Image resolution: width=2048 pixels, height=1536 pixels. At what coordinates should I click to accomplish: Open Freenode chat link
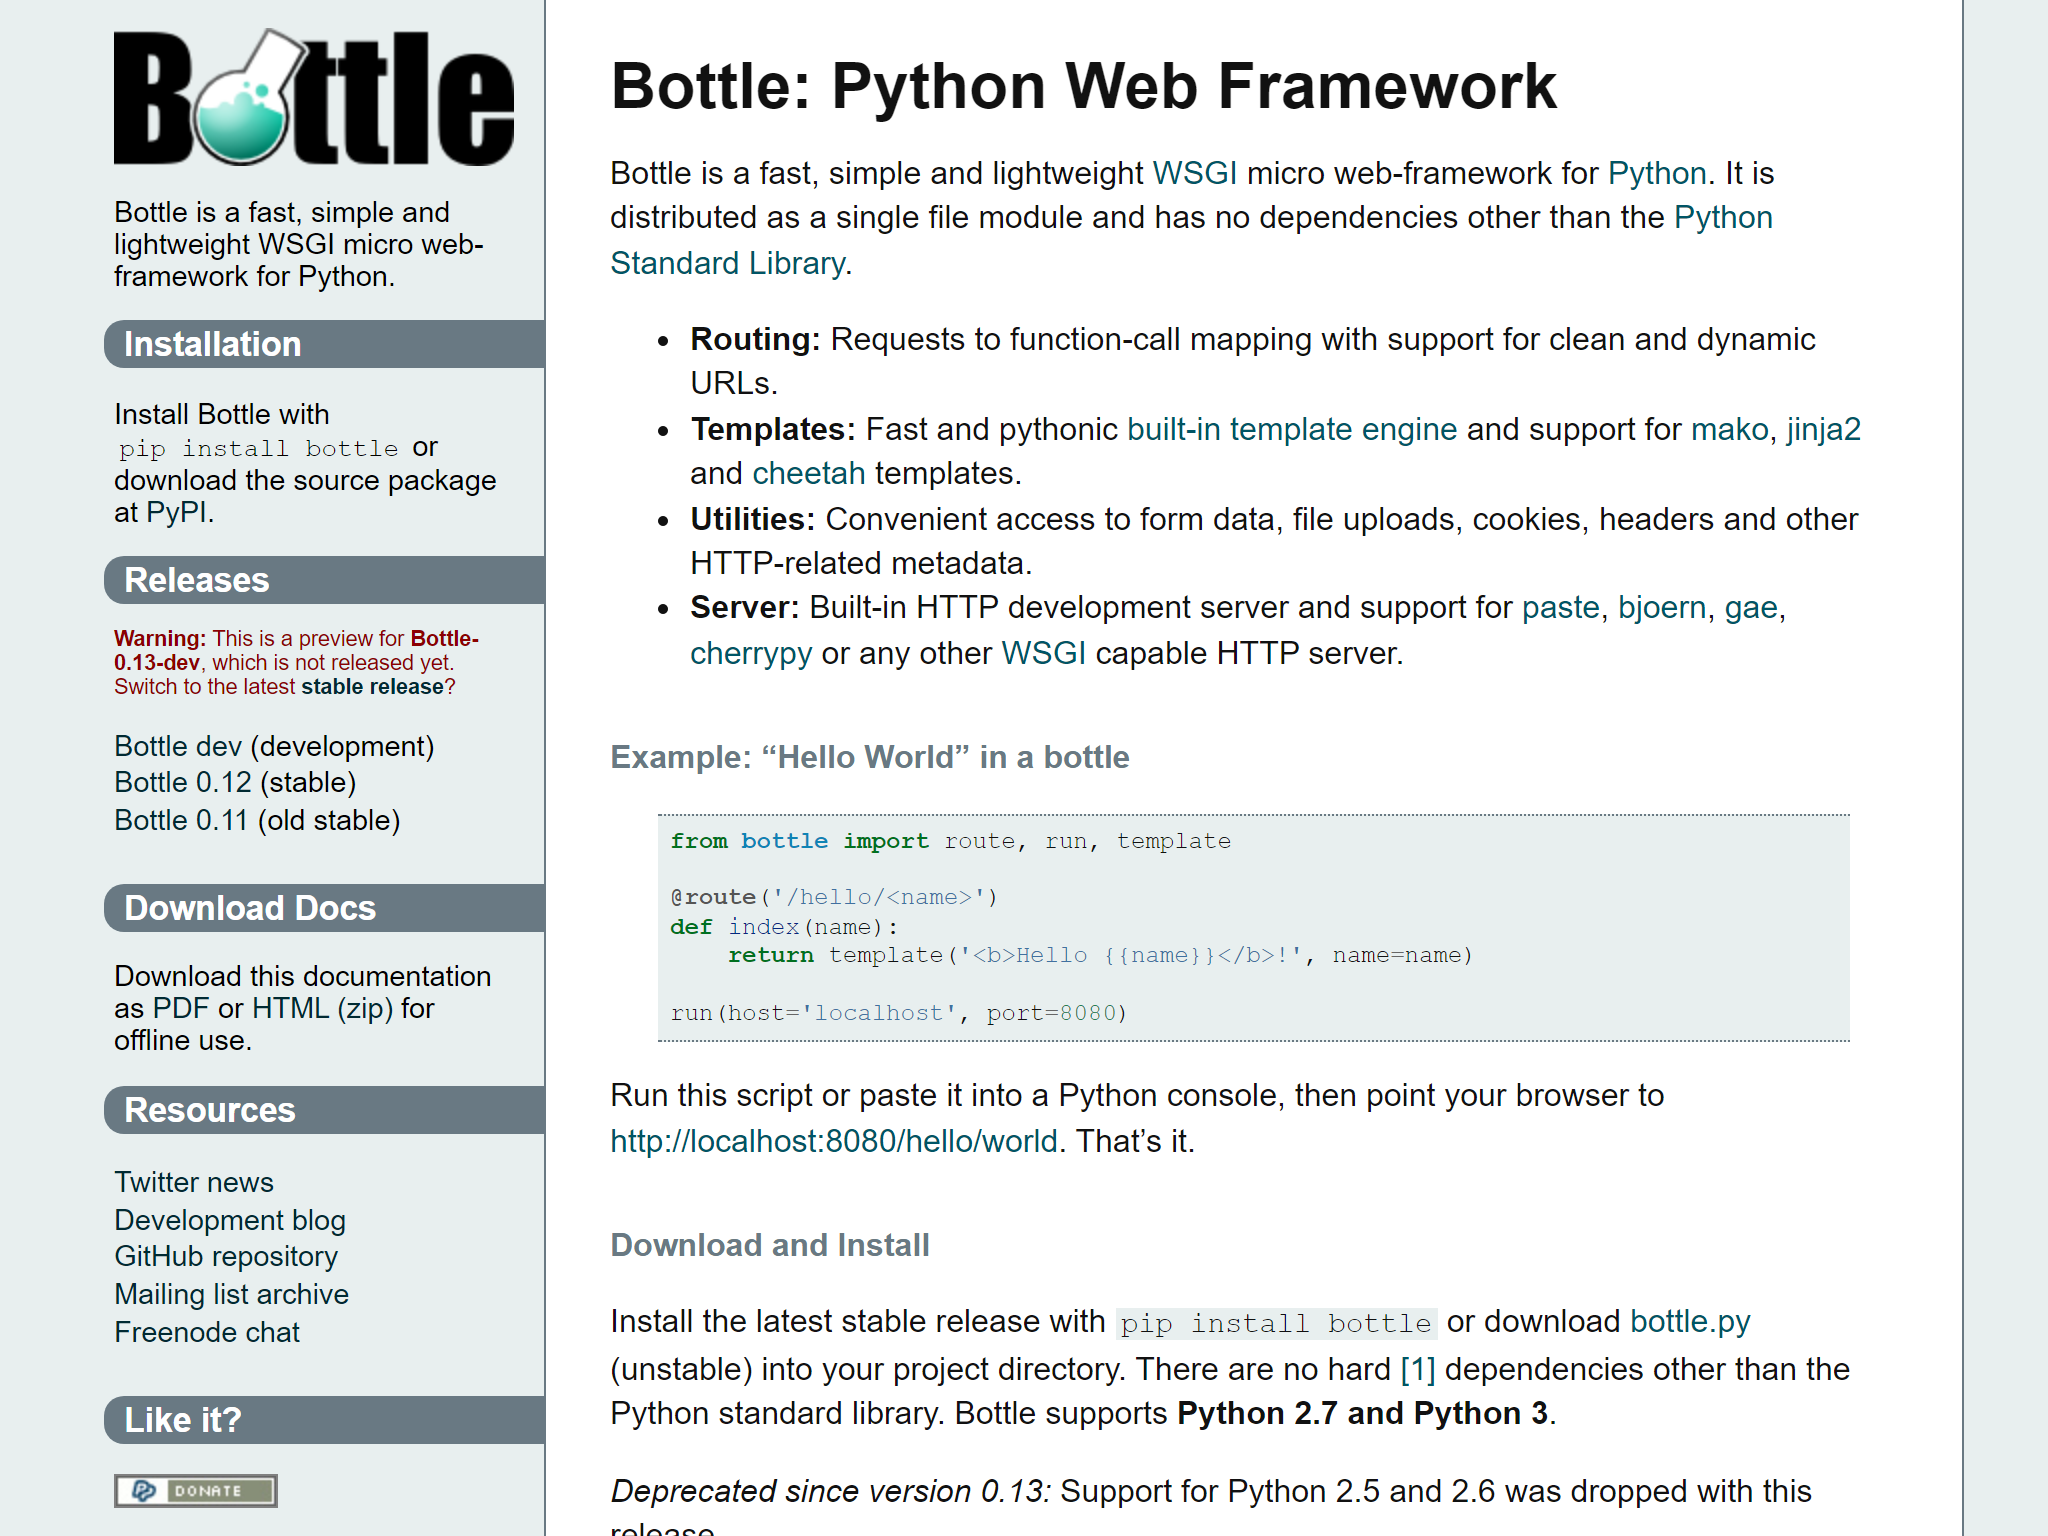point(207,1333)
